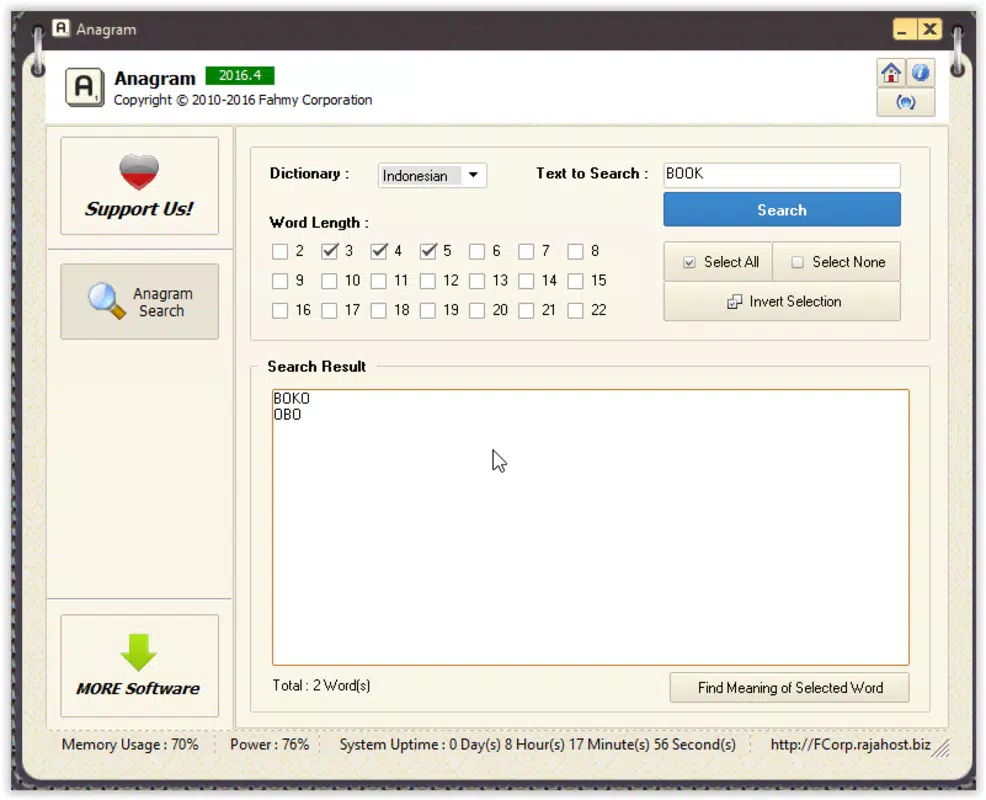Select word length 20 checkbox
This screenshot has height=800, width=986.
(477, 311)
